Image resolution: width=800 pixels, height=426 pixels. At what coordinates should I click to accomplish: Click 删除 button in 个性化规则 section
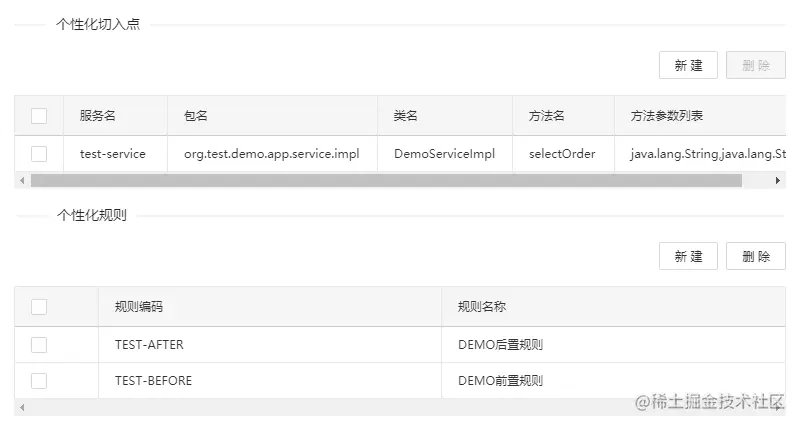(756, 256)
